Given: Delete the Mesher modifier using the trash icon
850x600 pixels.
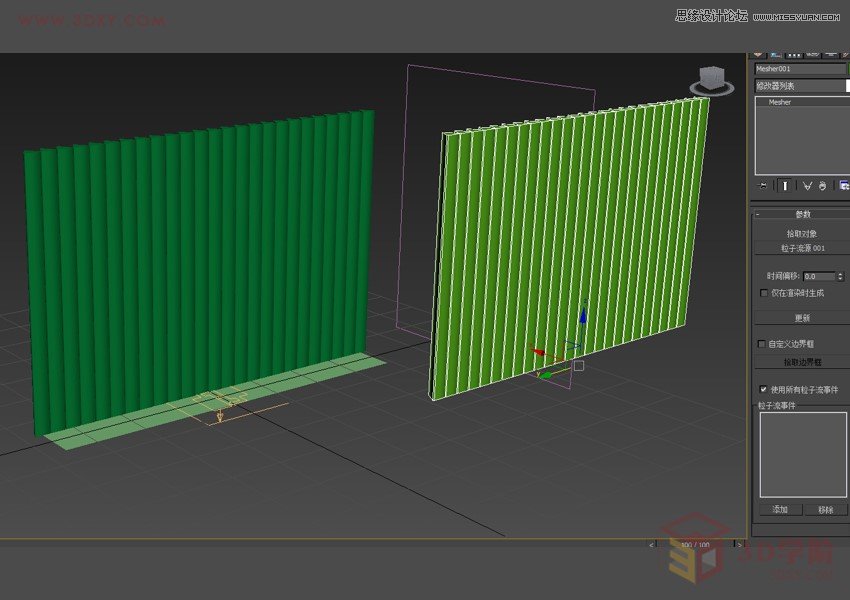Looking at the screenshot, I should [x=821, y=184].
